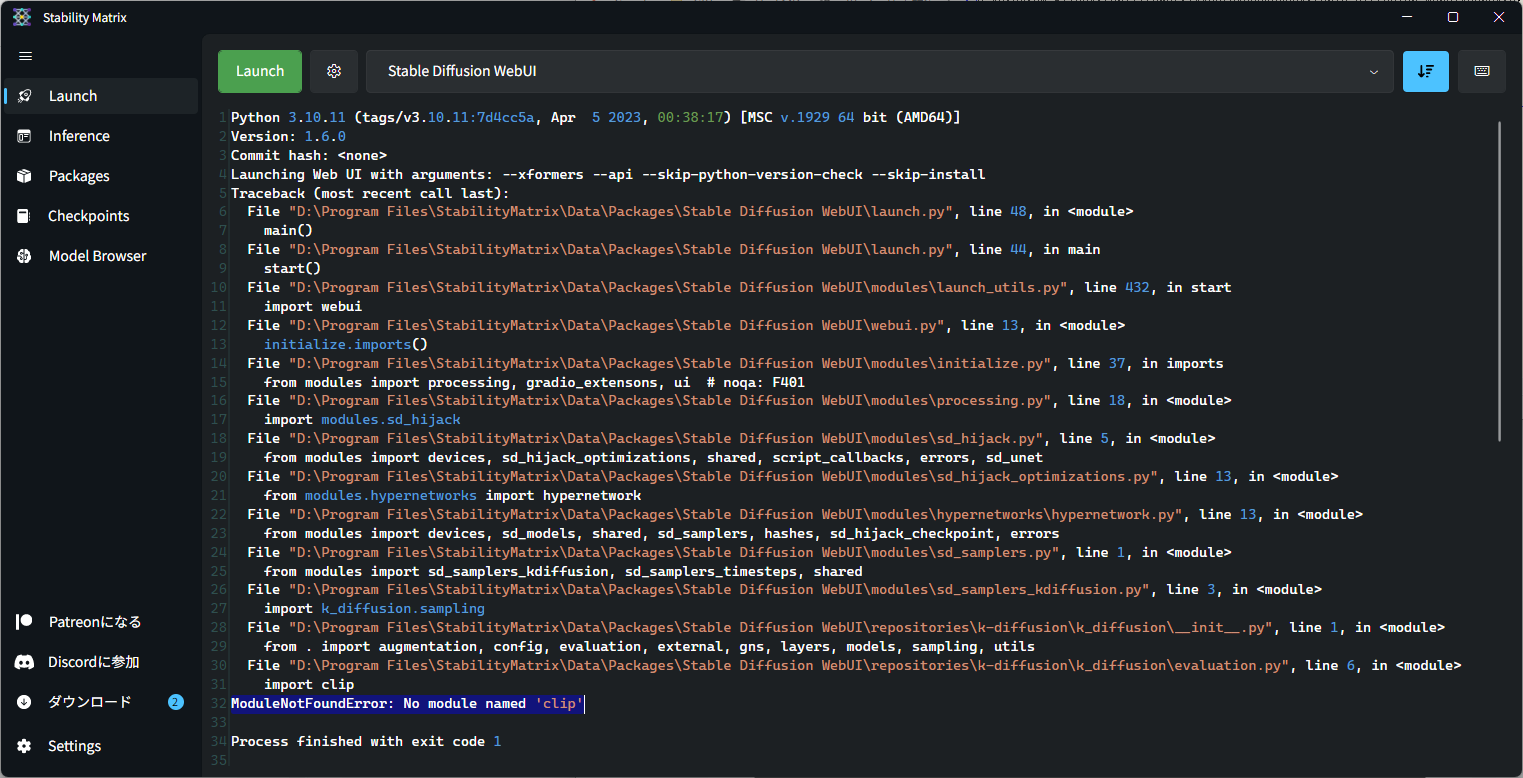
Task: Go to the Inference page
Action: point(101,136)
